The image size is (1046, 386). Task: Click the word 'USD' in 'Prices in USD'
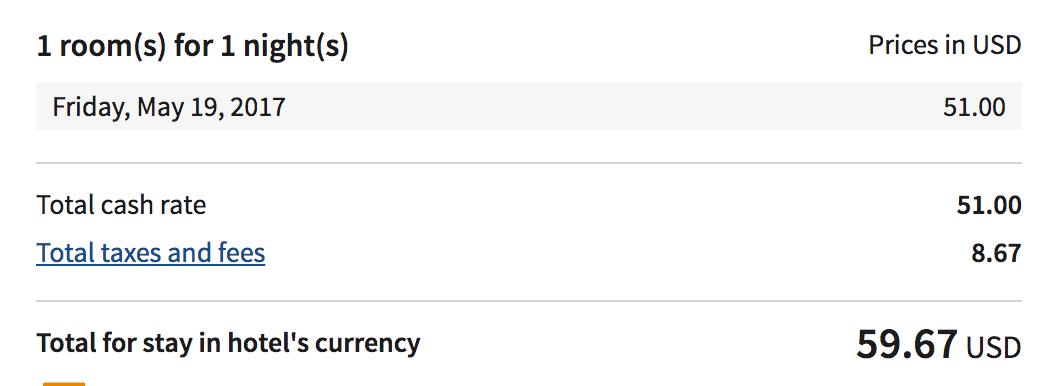pos(997,45)
